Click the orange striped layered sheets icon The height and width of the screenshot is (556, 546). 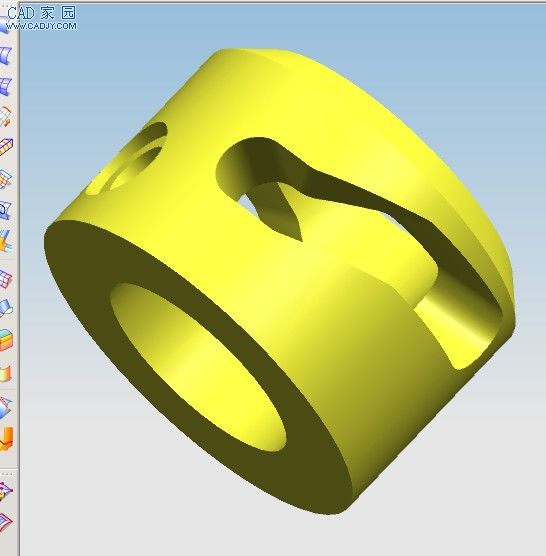tap(6, 179)
